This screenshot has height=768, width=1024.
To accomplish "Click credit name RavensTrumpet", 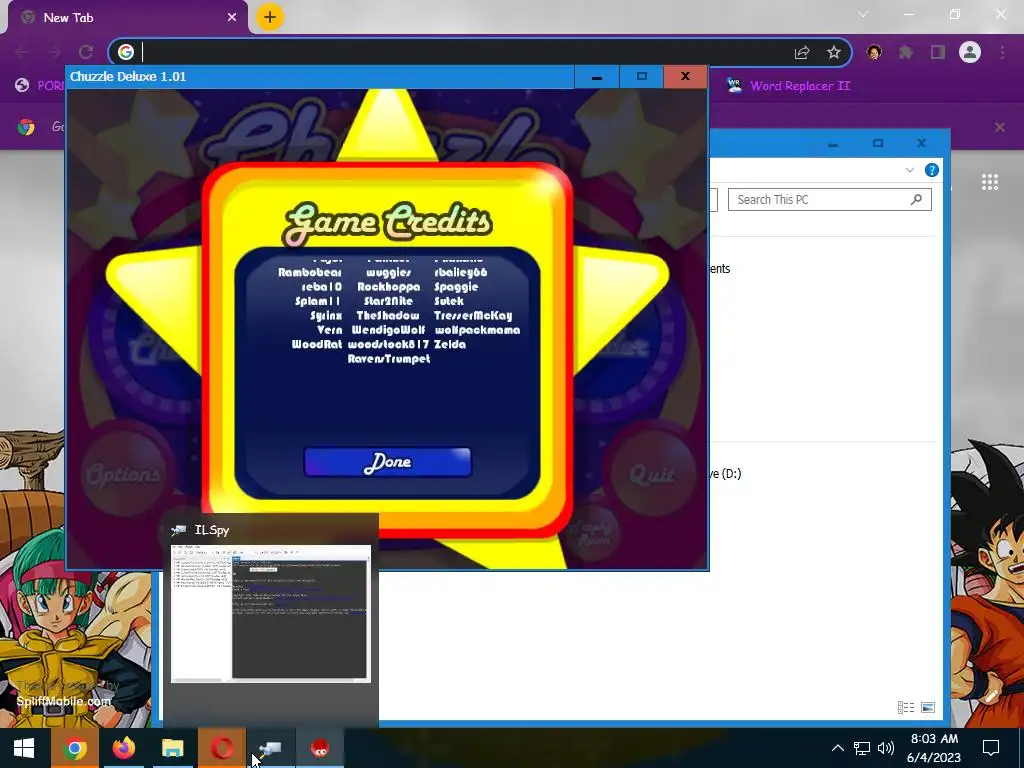I will click(x=389, y=359).
